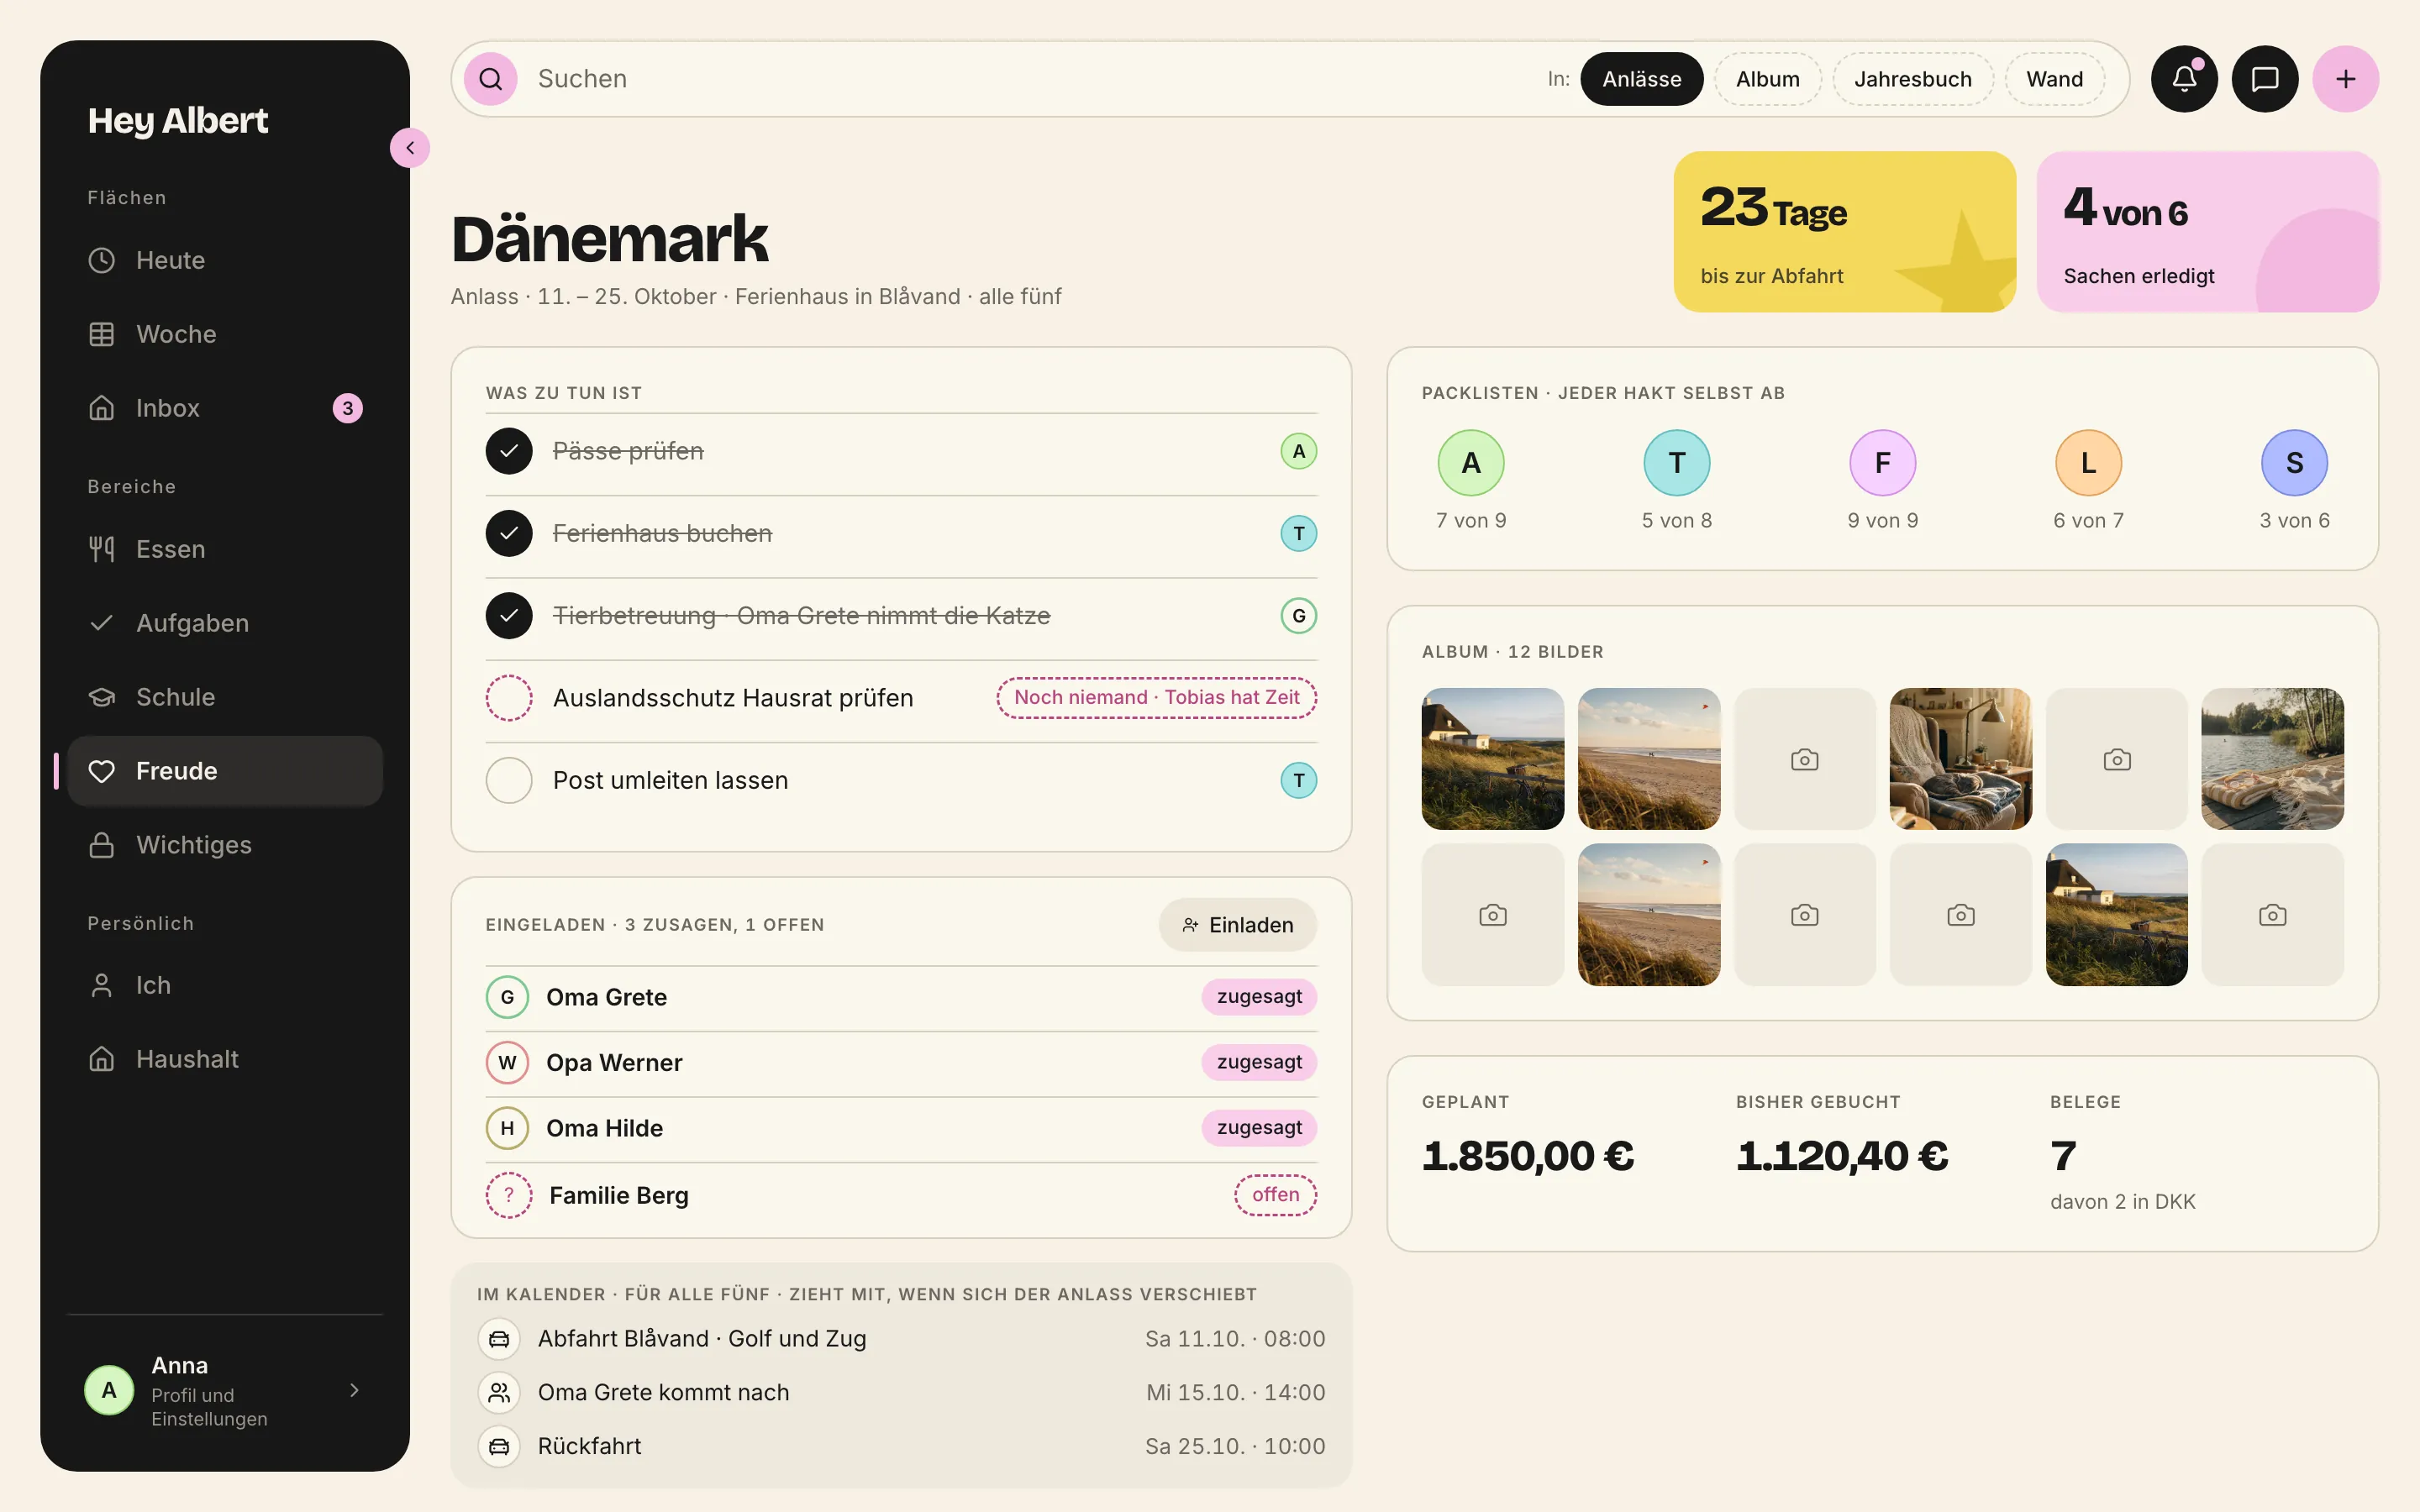Image resolution: width=2420 pixels, height=1512 pixels.
Task: Click the date Sa 25.10. · 10:00
Action: [x=1235, y=1446]
